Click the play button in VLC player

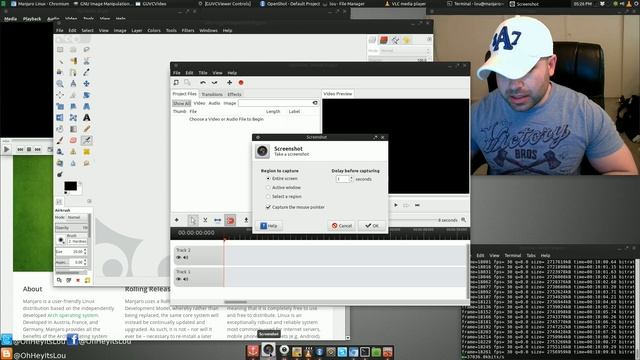click(x=6, y=149)
